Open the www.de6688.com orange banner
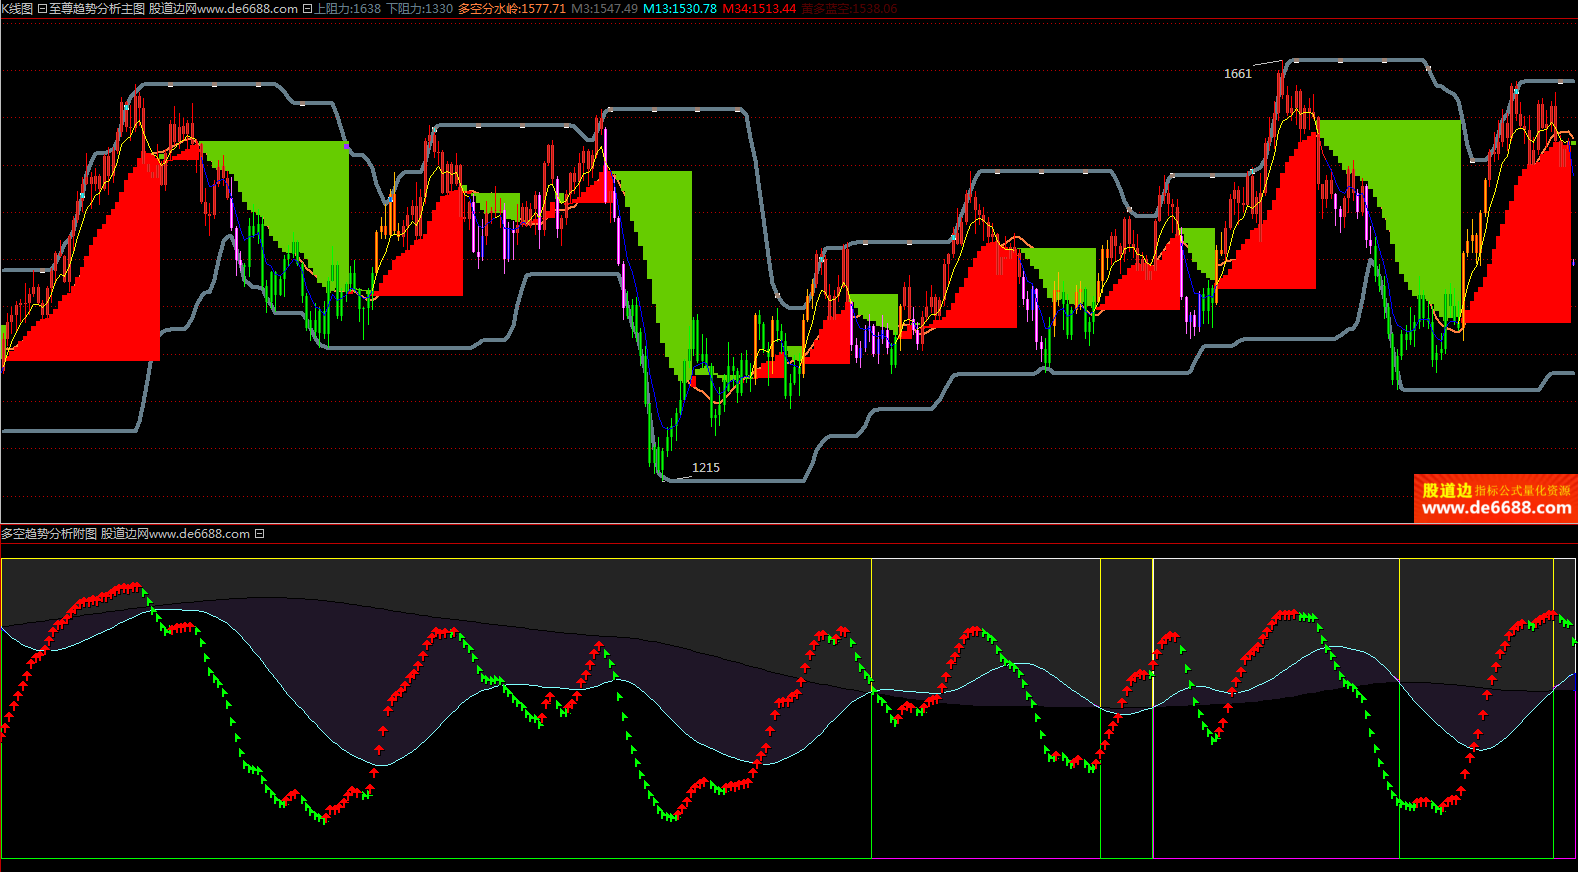 tap(1496, 508)
